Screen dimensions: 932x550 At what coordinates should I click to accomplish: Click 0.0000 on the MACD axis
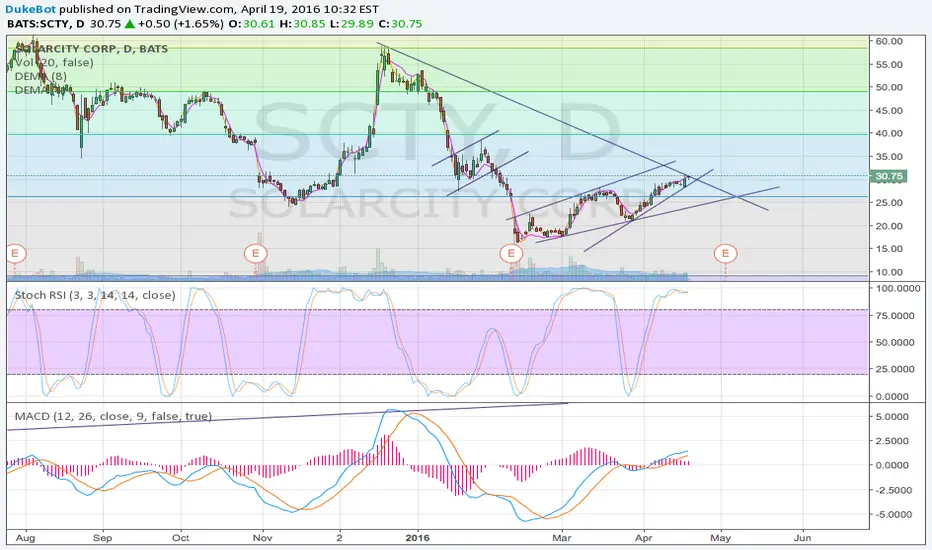[x=892, y=466]
